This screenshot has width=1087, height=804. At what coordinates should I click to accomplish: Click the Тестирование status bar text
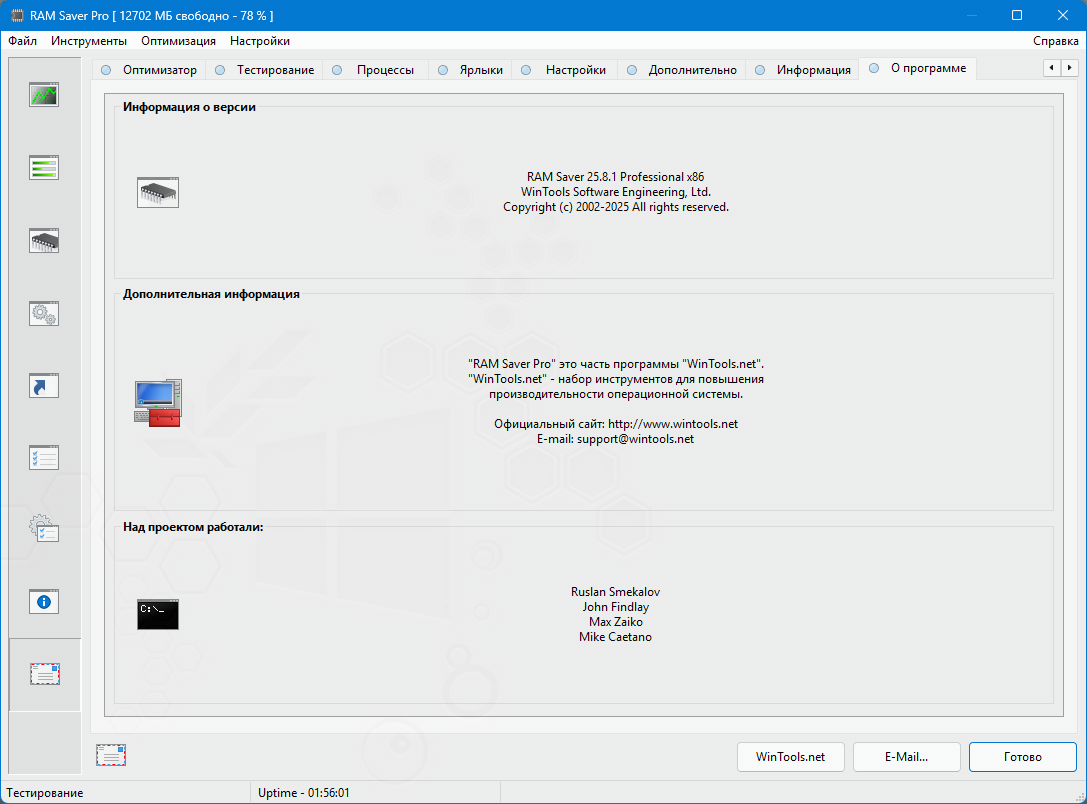tap(45, 793)
